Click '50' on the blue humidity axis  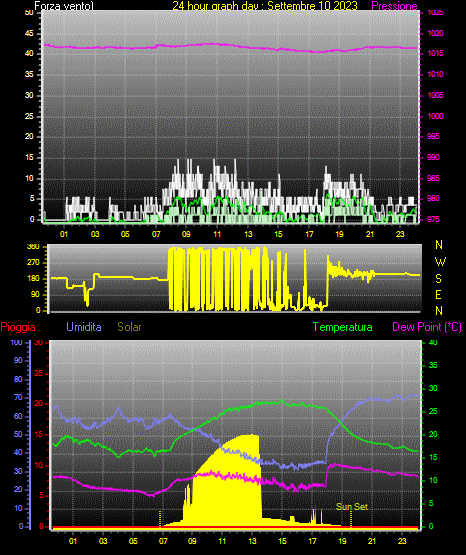coord(18,434)
